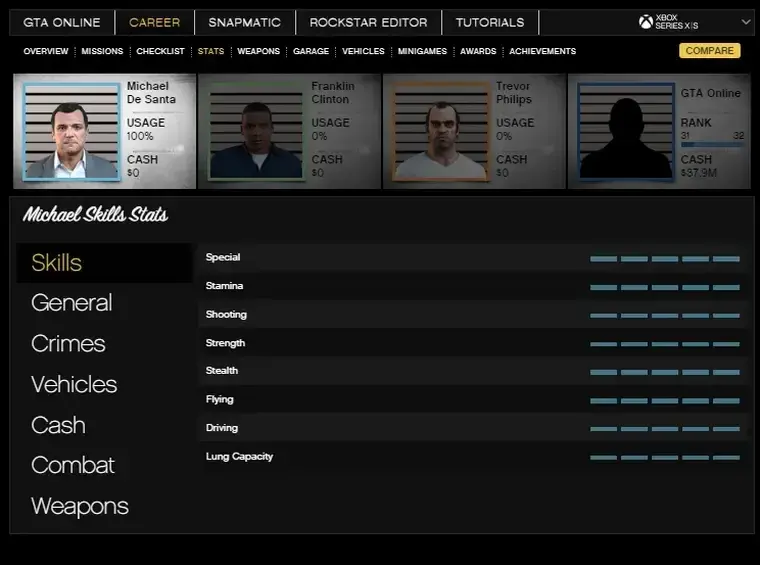Click the Shooting skill label
The width and height of the screenshot is (760, 565).
[226, 314]
